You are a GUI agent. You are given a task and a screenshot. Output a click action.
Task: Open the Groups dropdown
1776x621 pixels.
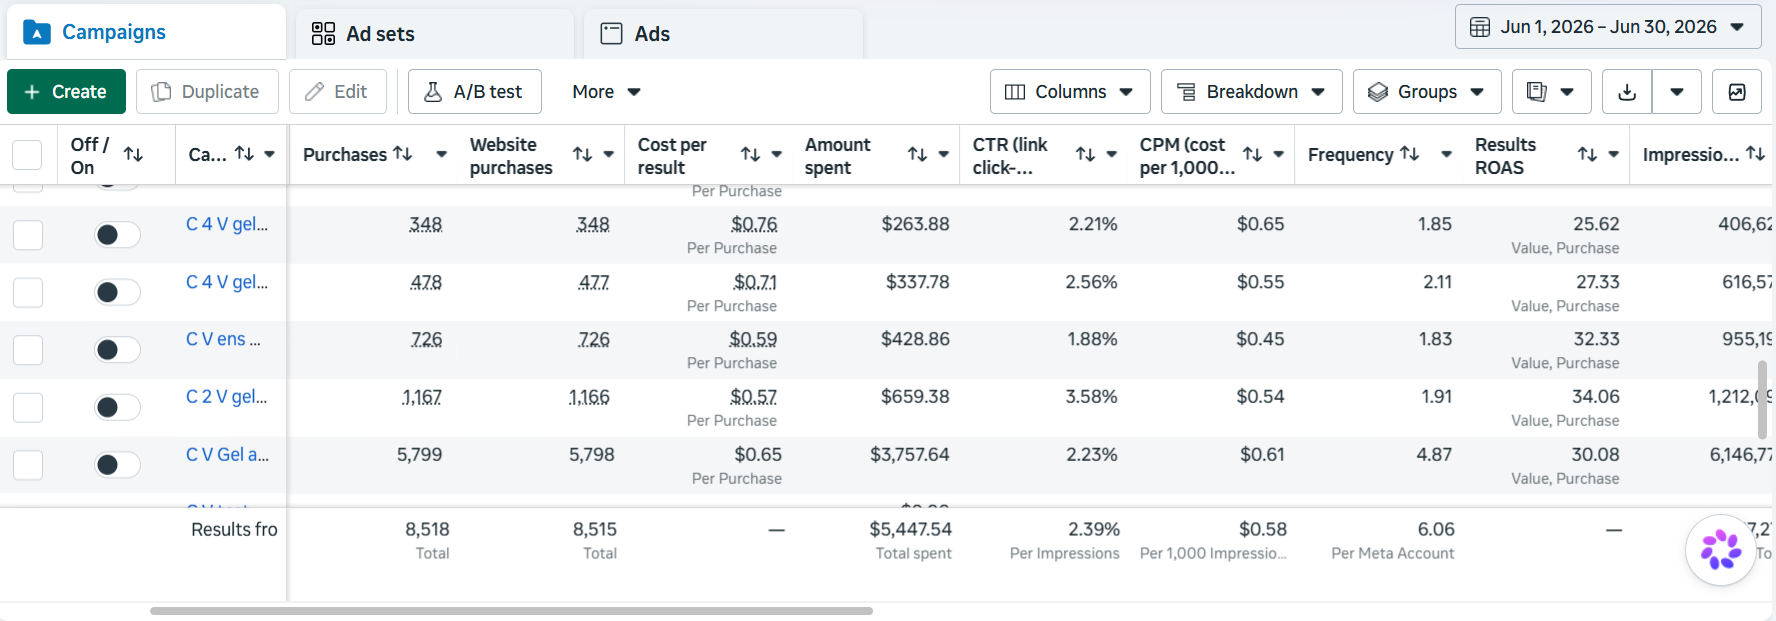tap(1427, 92)
